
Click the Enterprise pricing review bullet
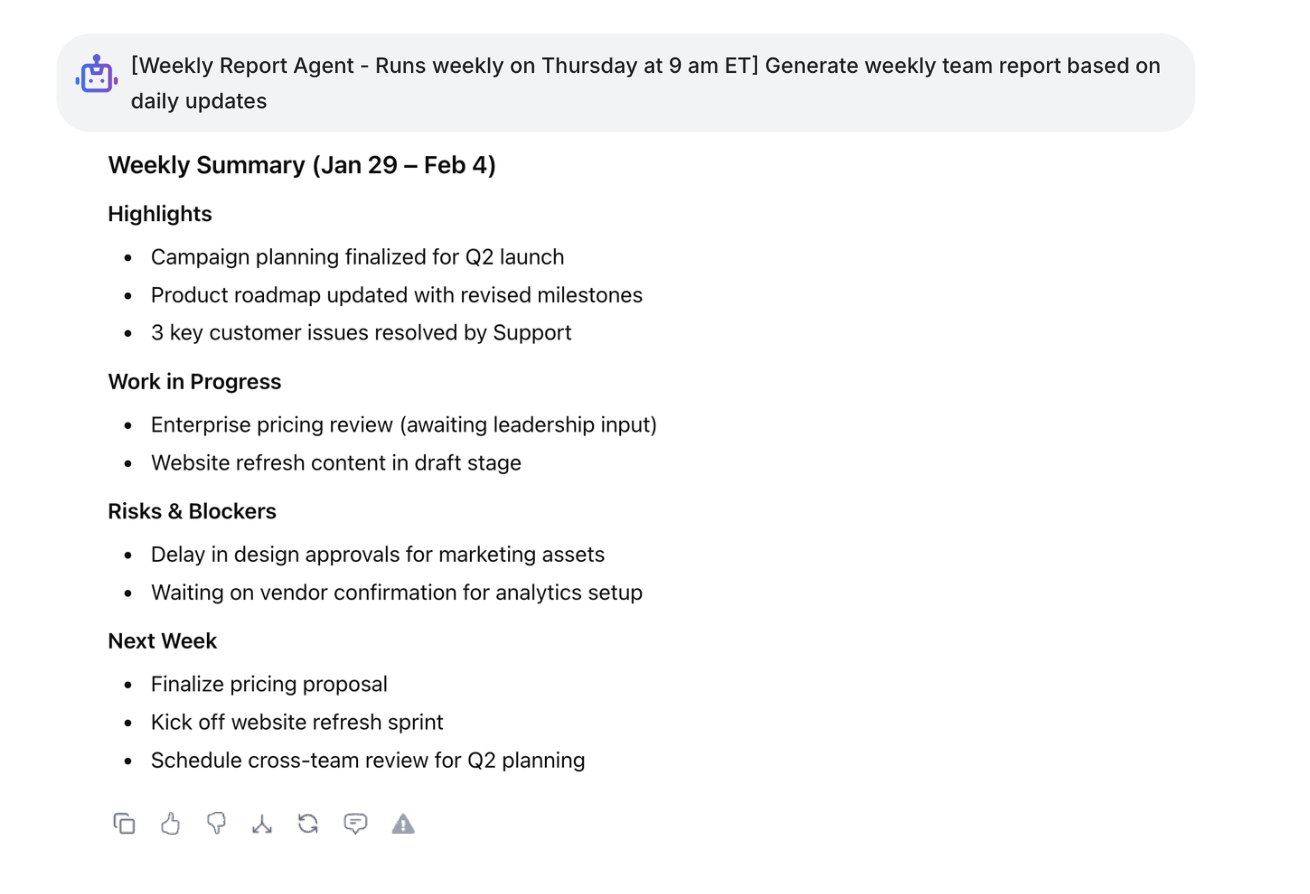point(404,425)
